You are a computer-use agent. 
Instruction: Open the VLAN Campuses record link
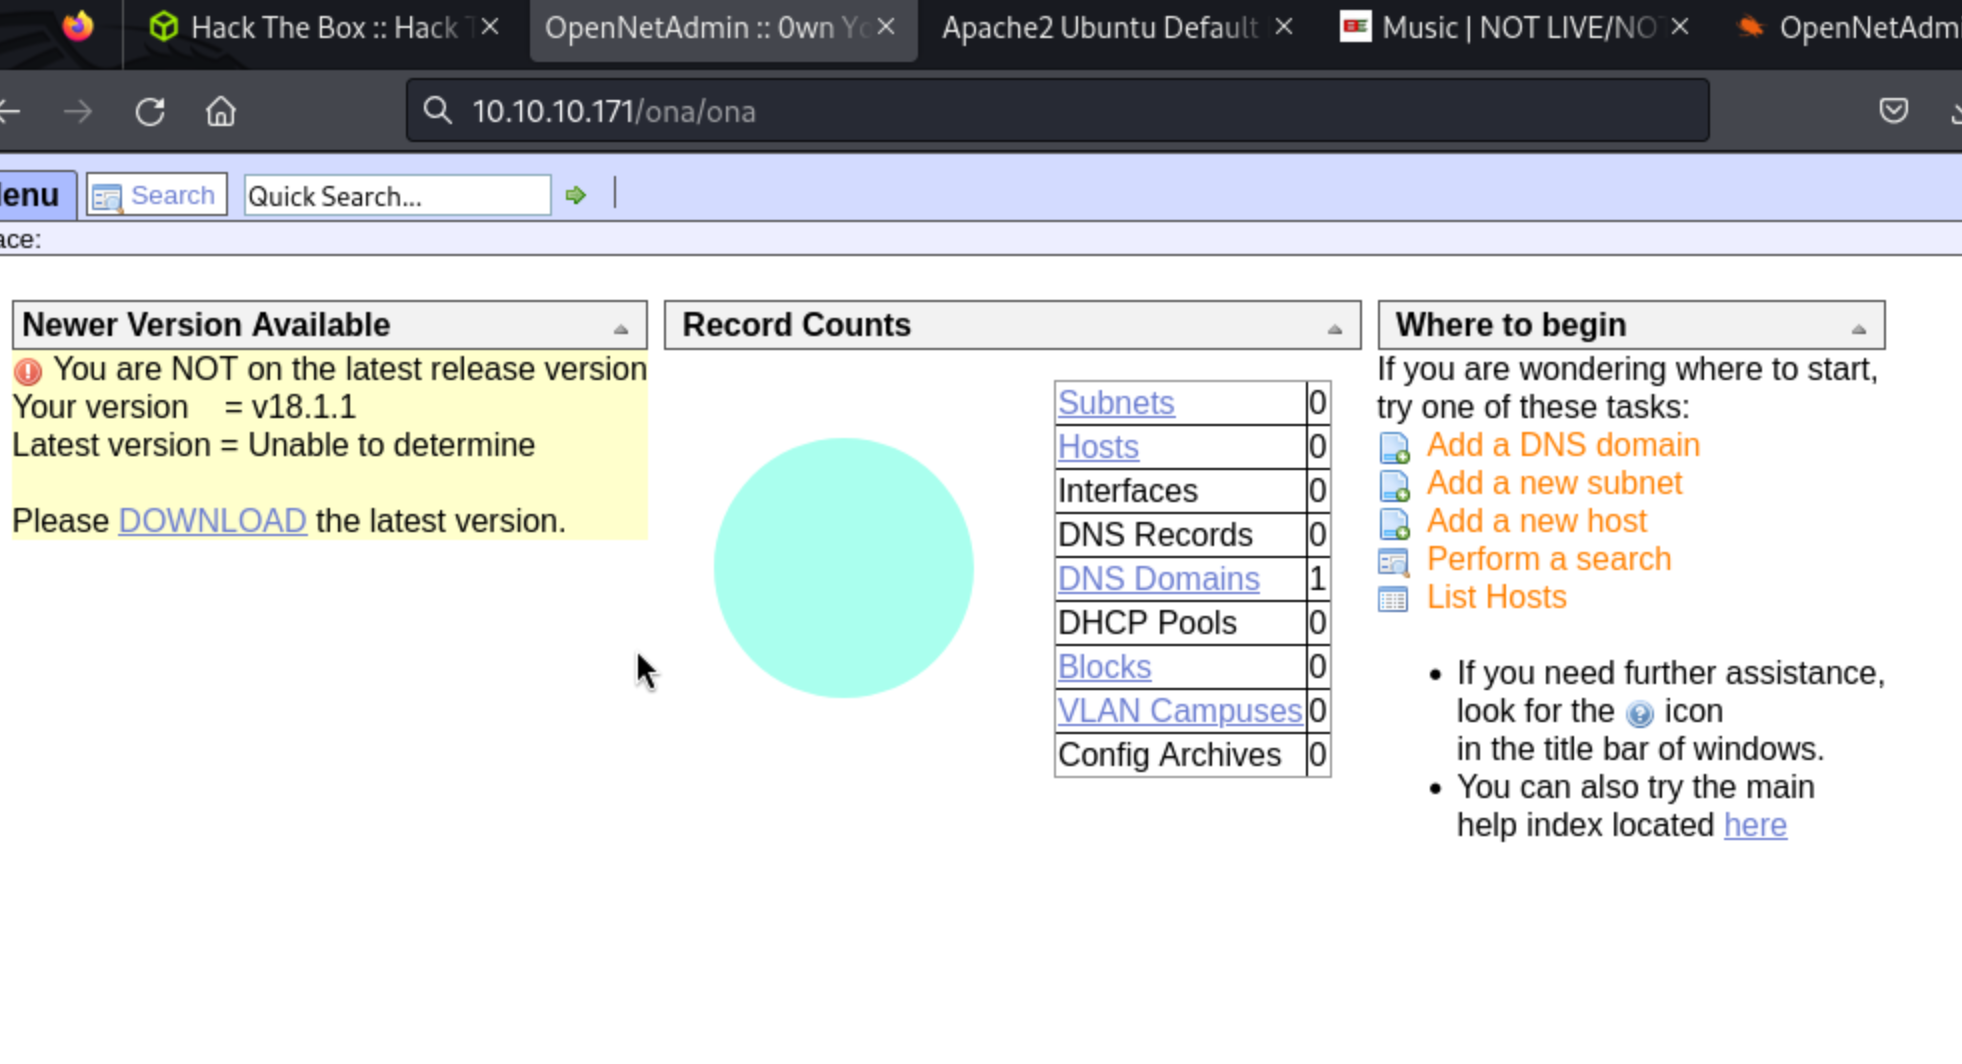(x=1180, y=711)
